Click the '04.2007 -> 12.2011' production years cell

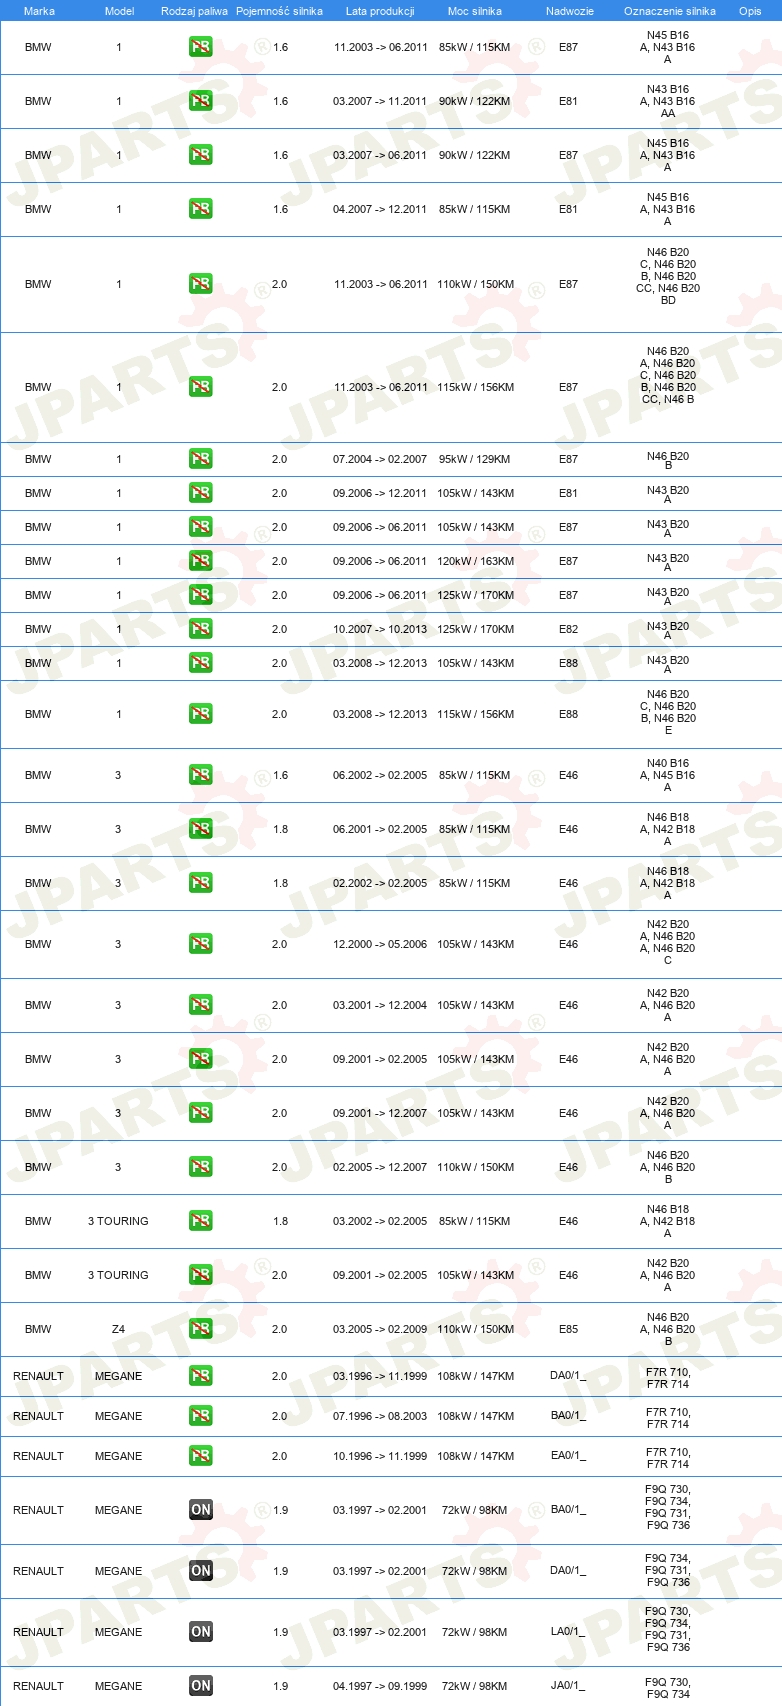(x=380, y=209)
